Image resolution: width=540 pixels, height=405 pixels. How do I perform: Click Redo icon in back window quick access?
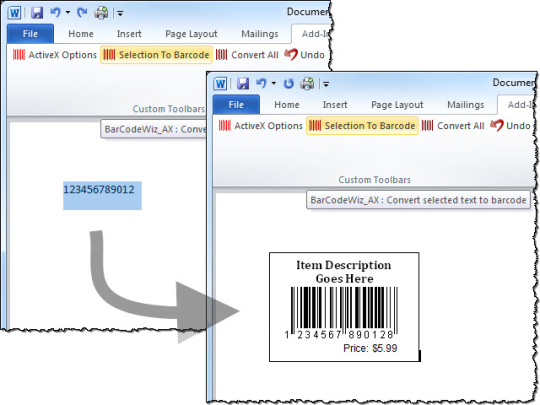point(82,13)
